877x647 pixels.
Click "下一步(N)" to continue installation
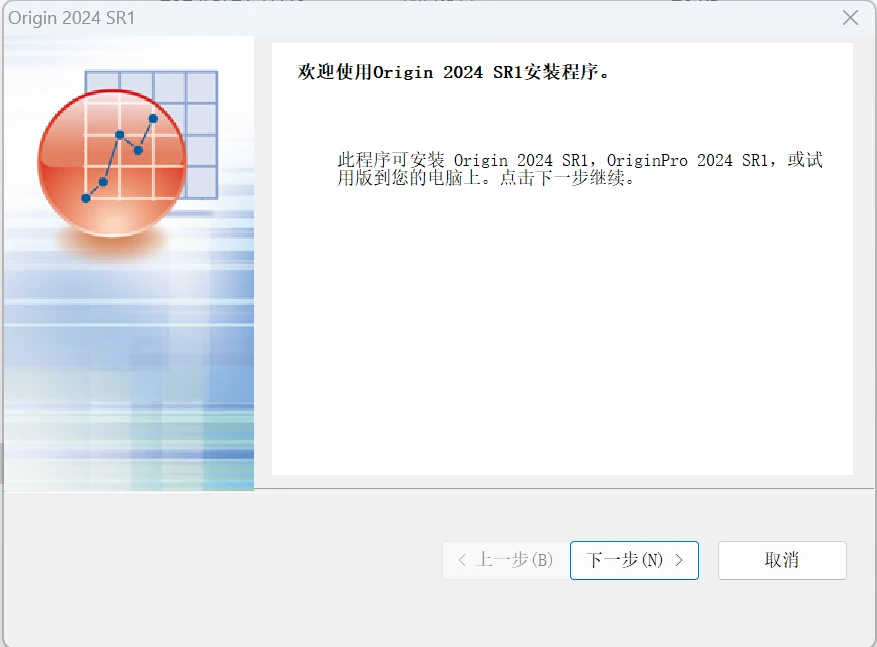(634, 560)
